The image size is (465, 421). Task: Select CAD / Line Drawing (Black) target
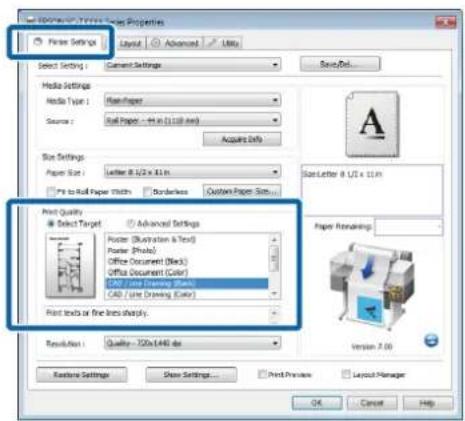coord(187,283)
